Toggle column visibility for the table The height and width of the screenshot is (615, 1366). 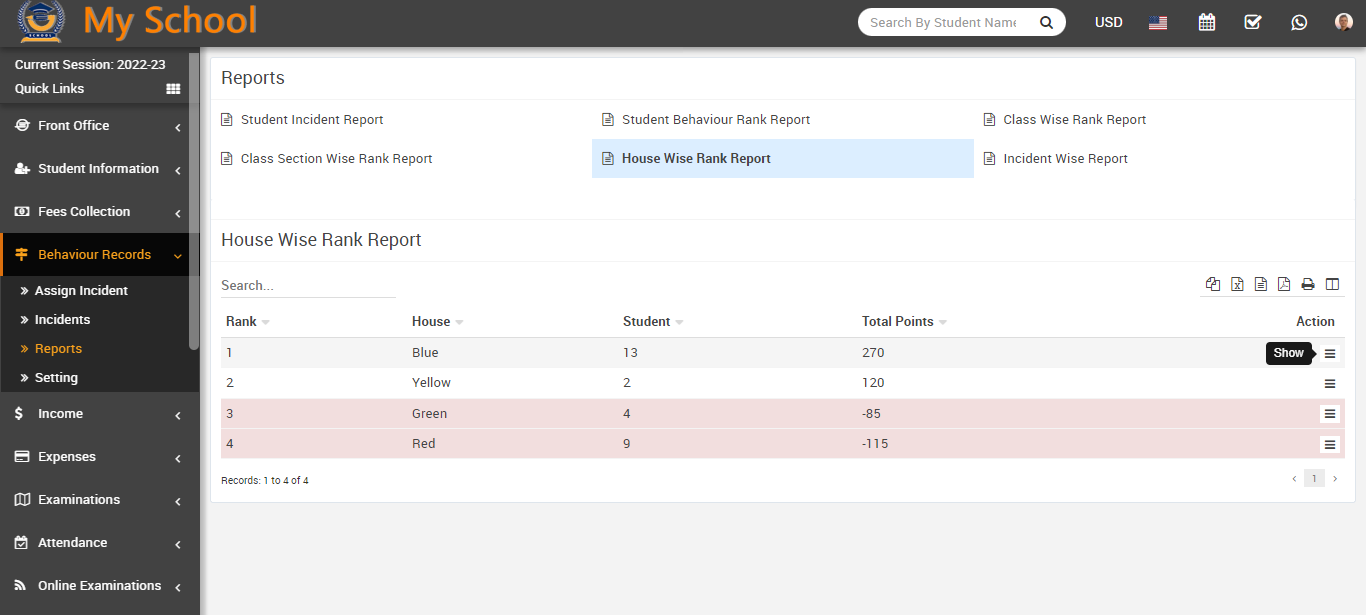click(1332, 285)
